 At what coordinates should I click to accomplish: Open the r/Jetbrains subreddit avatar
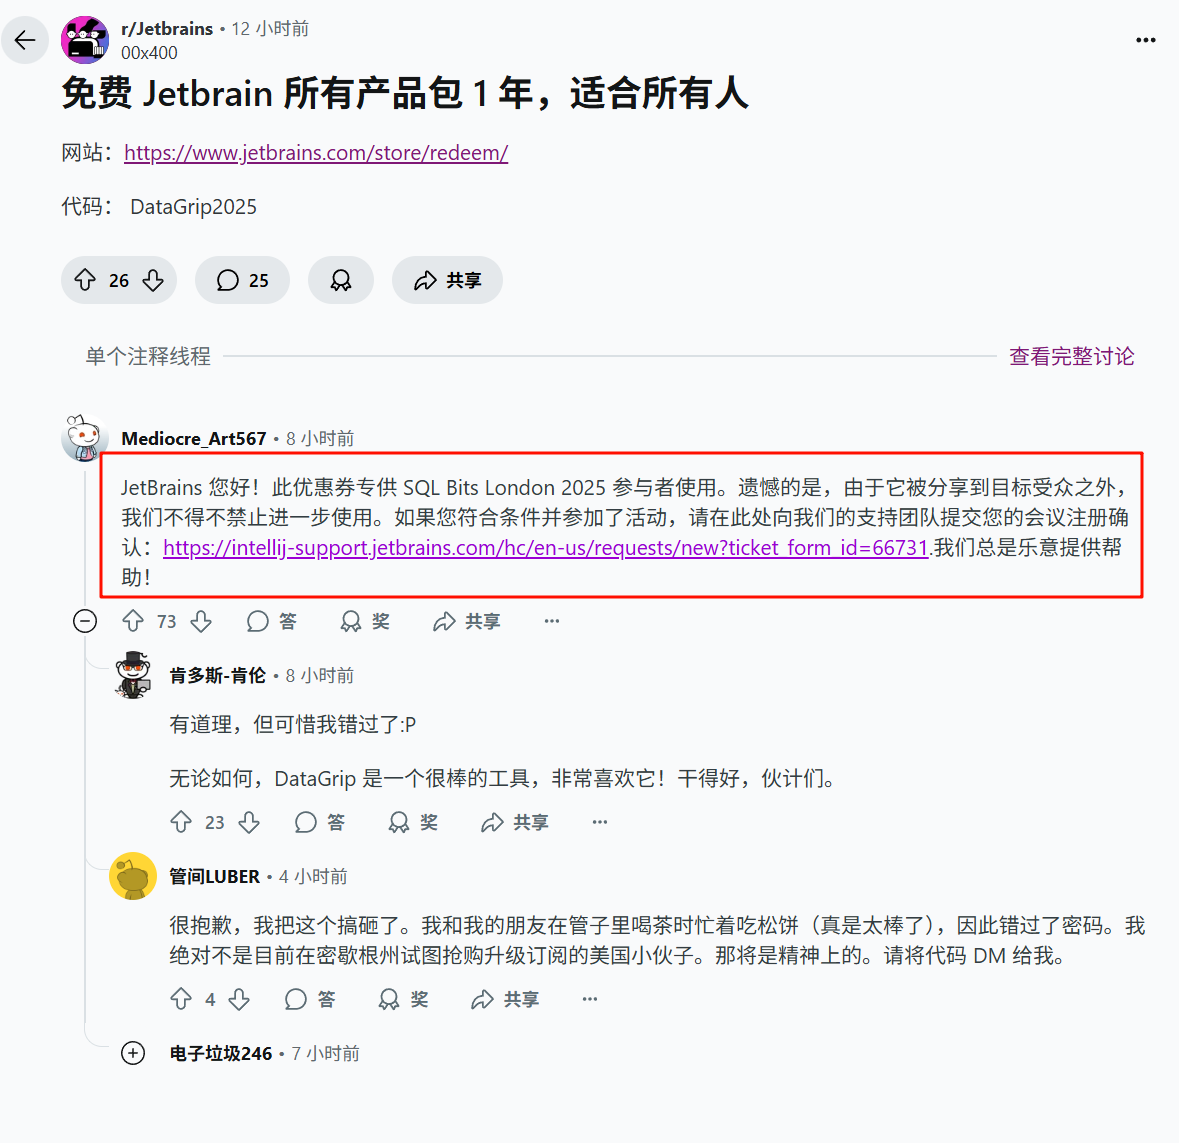[85, 40]
